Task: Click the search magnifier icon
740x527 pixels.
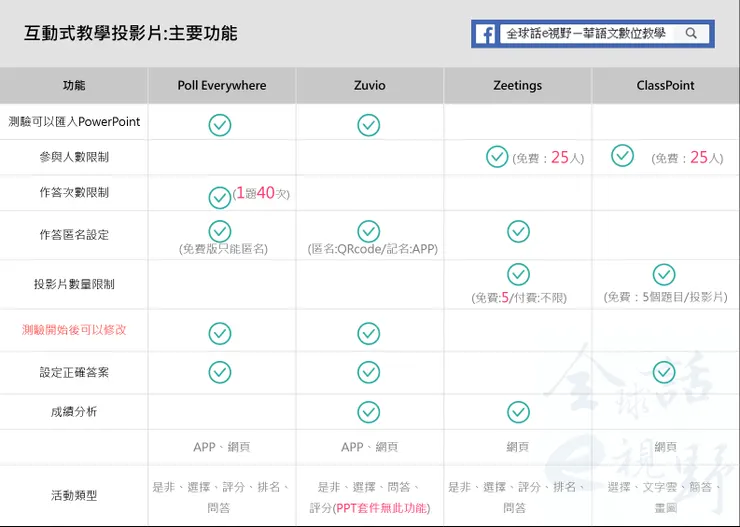Action: click(691, 33)
